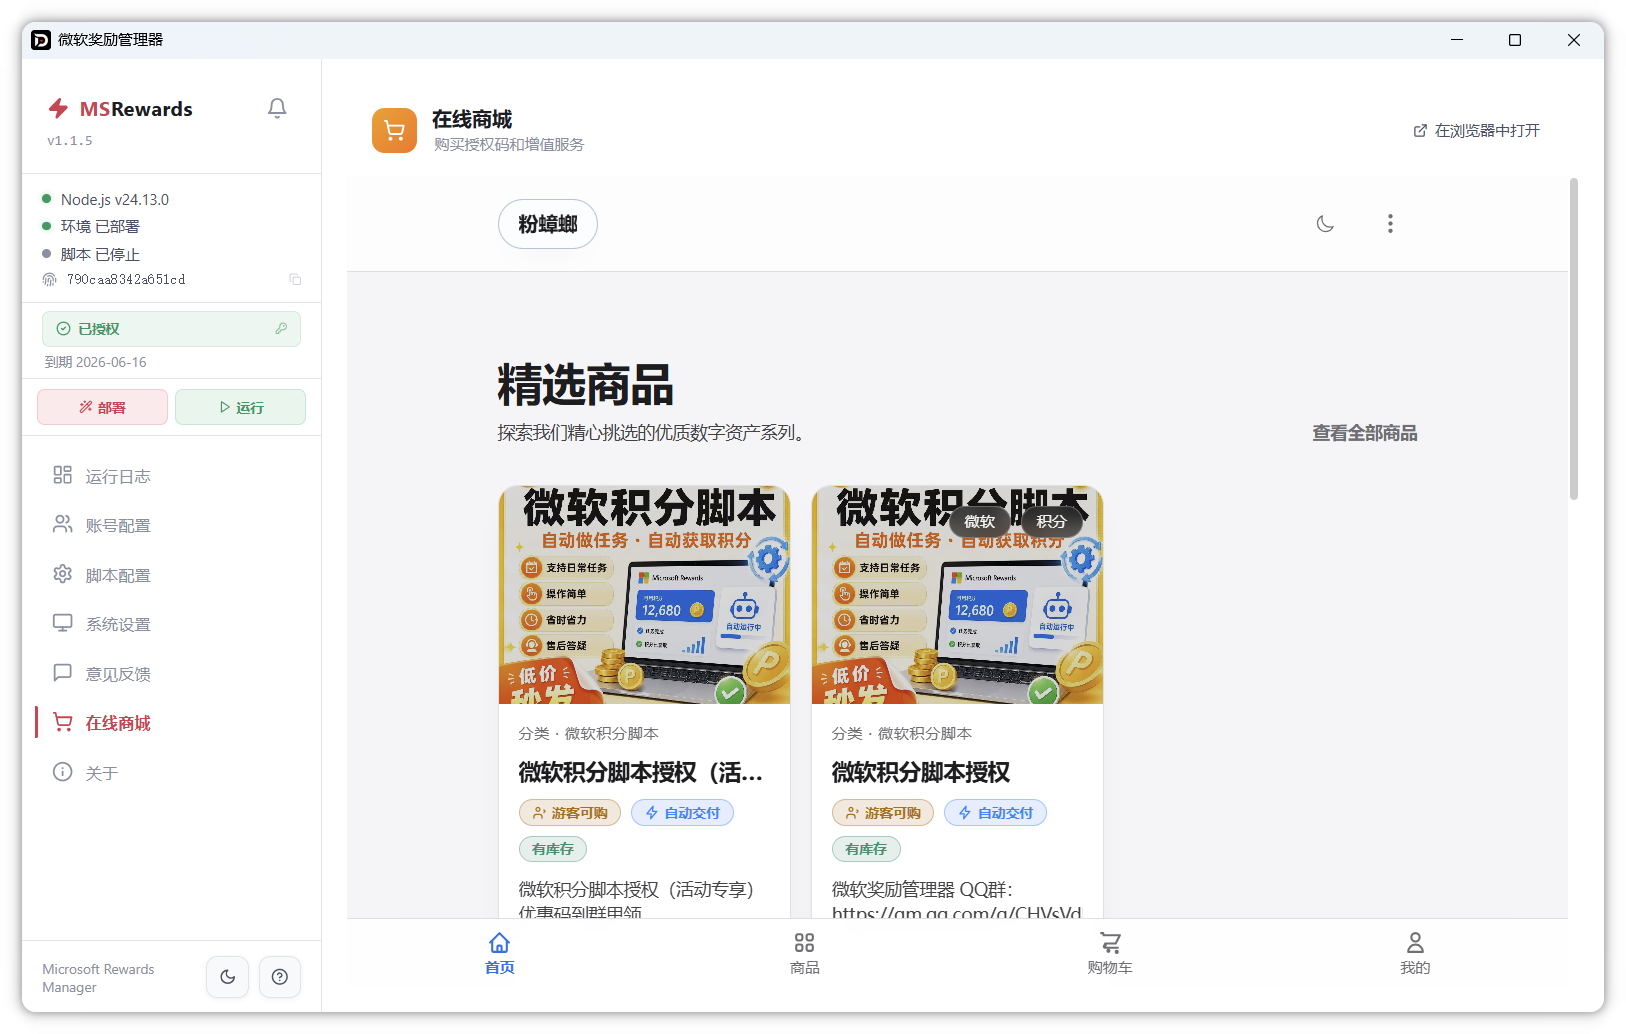
Task: Click the orange shopping cart header icon
Action: [x=394, y=131]
